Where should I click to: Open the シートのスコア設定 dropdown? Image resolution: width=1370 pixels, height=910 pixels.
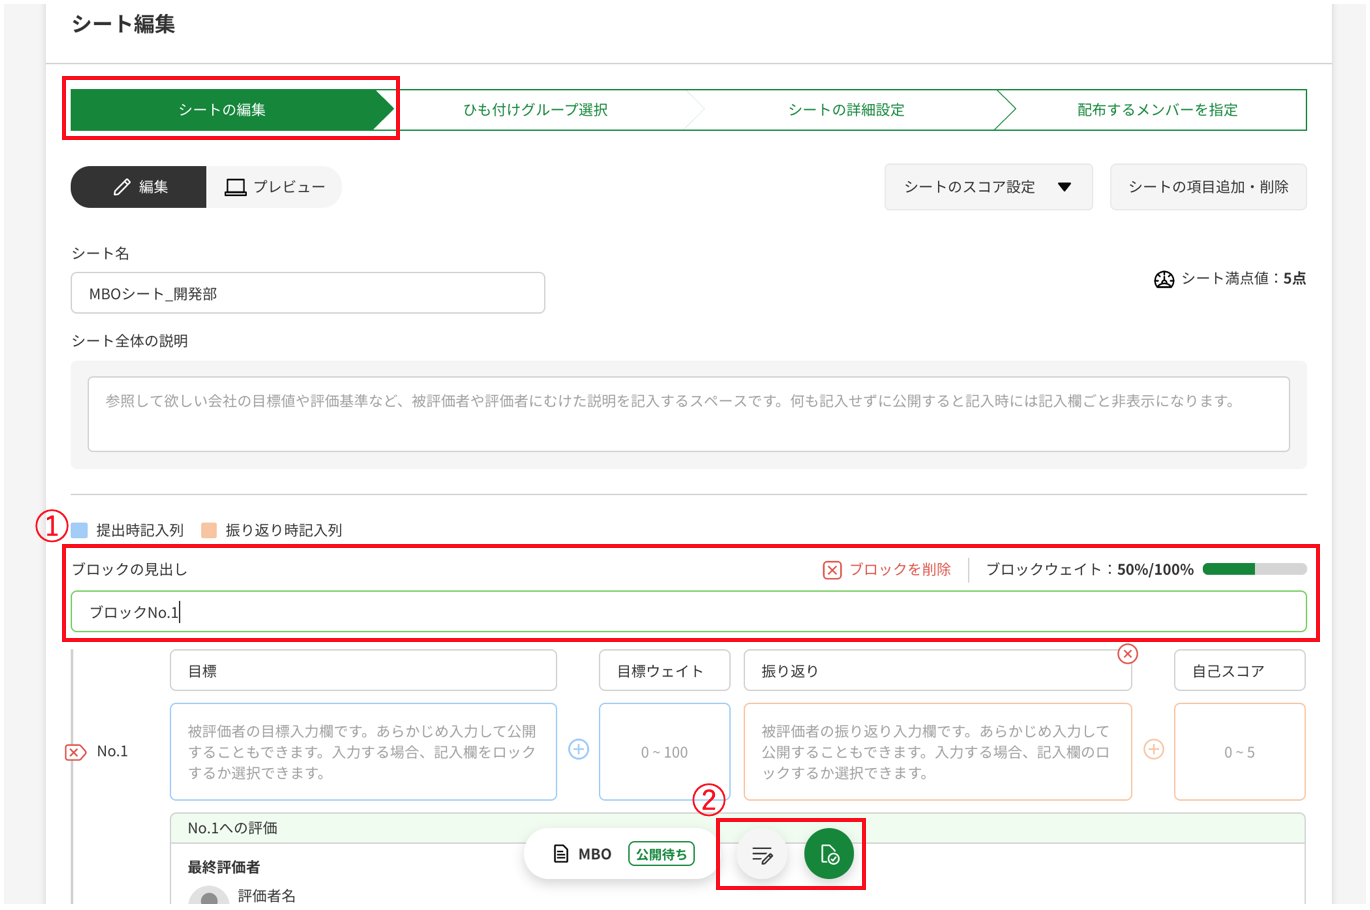click(x=988, y=187)
